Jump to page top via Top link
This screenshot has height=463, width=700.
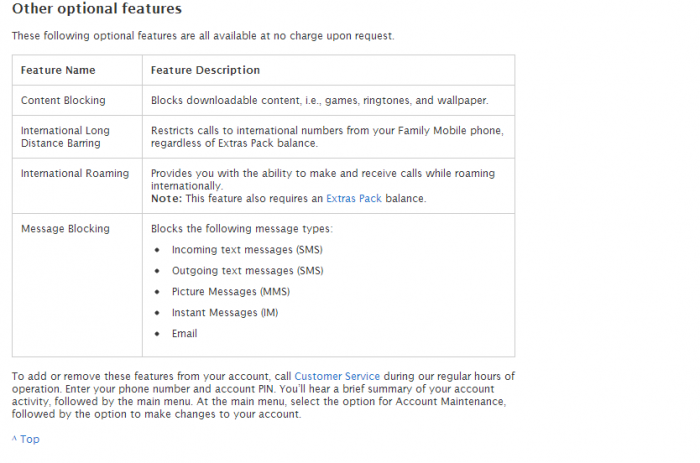(26, 439)
